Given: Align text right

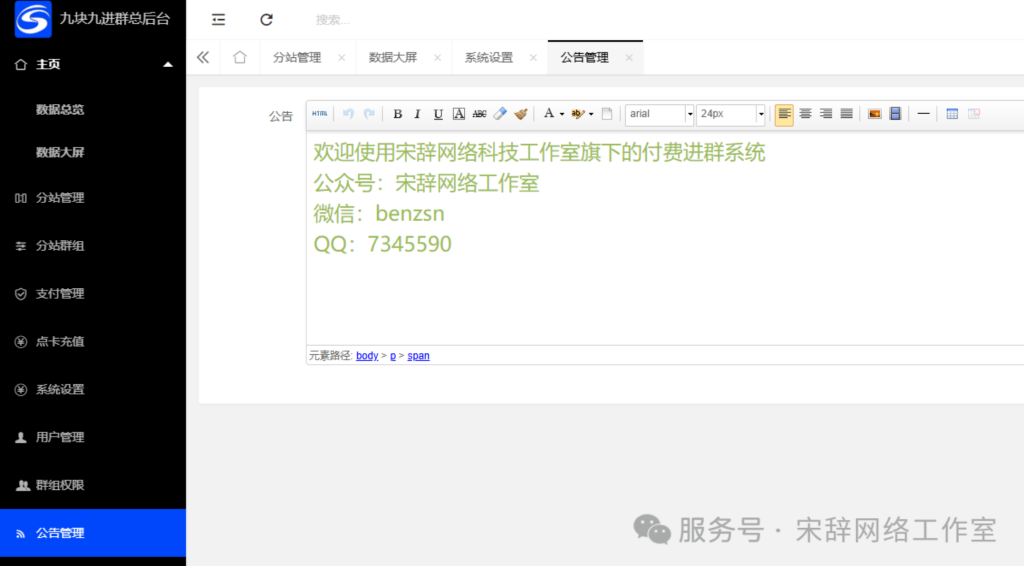Looking at the screenshot, I should tap(826, 114).
